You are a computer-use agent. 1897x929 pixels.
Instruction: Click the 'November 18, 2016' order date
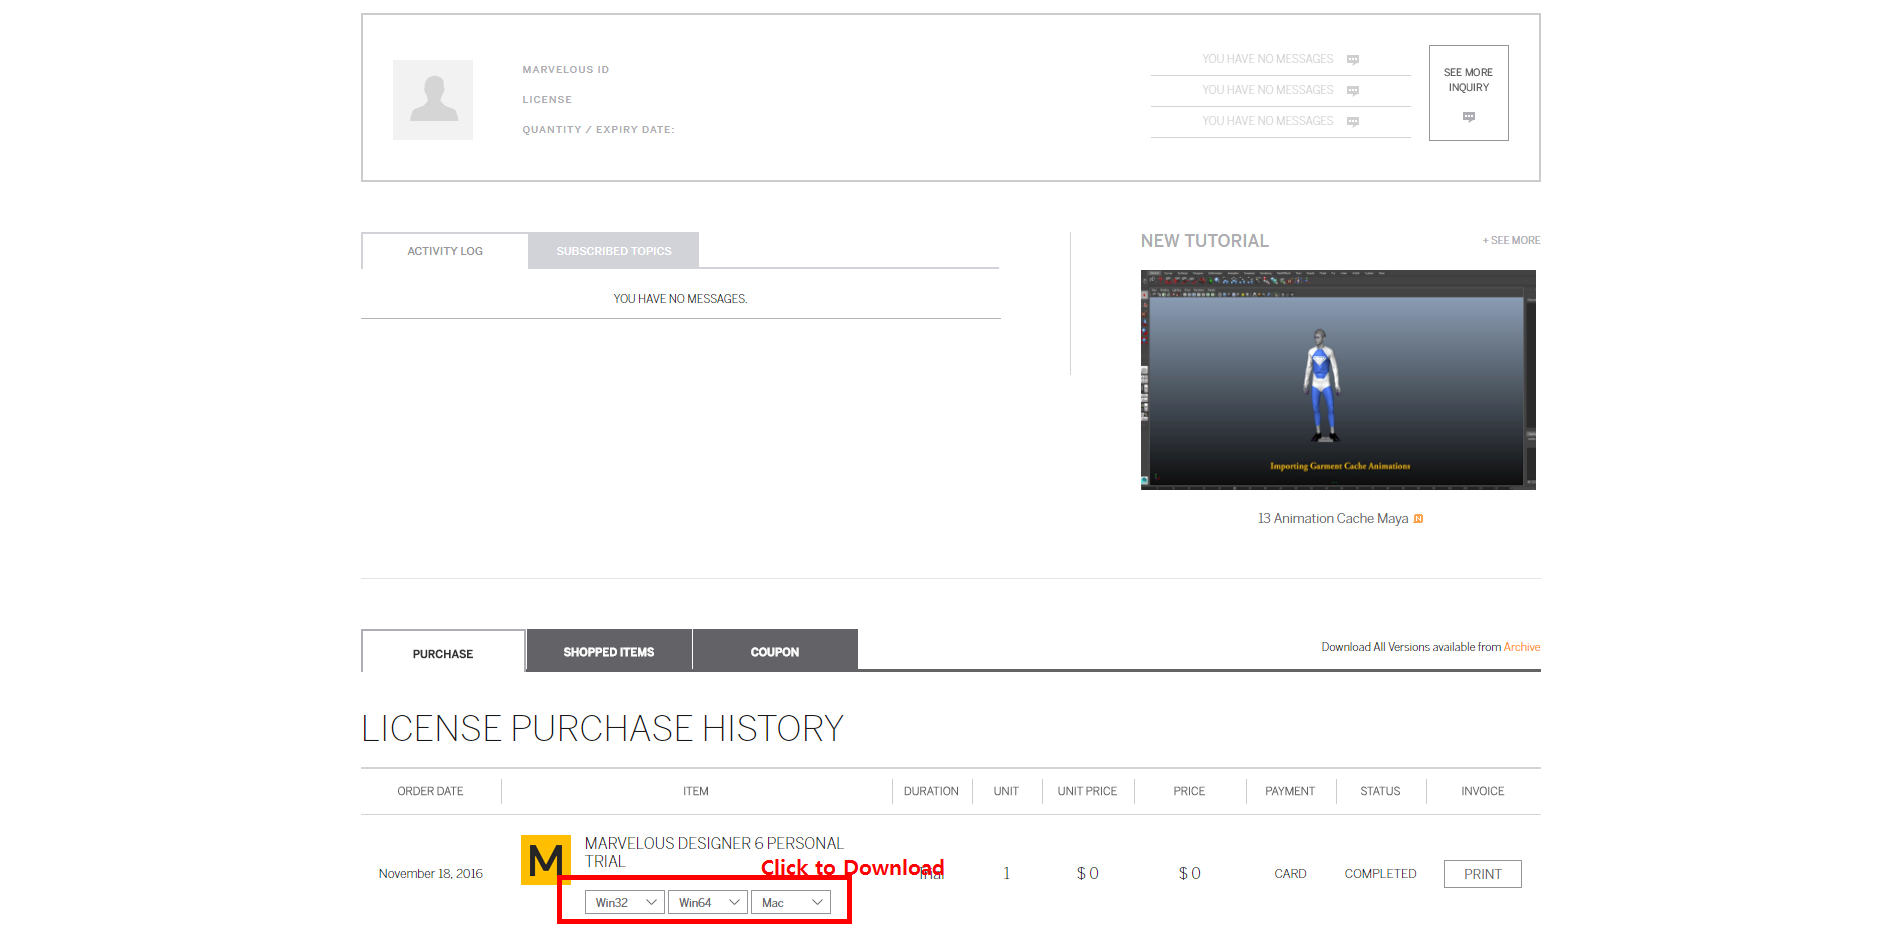click(x=431, y=873)
